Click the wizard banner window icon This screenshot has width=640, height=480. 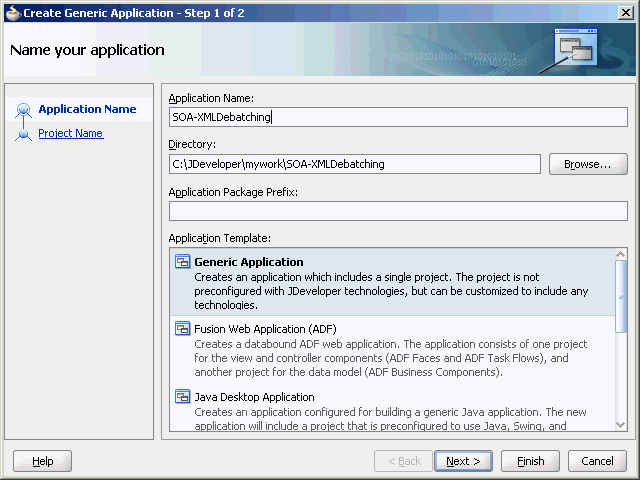click(x=576, y=48)
